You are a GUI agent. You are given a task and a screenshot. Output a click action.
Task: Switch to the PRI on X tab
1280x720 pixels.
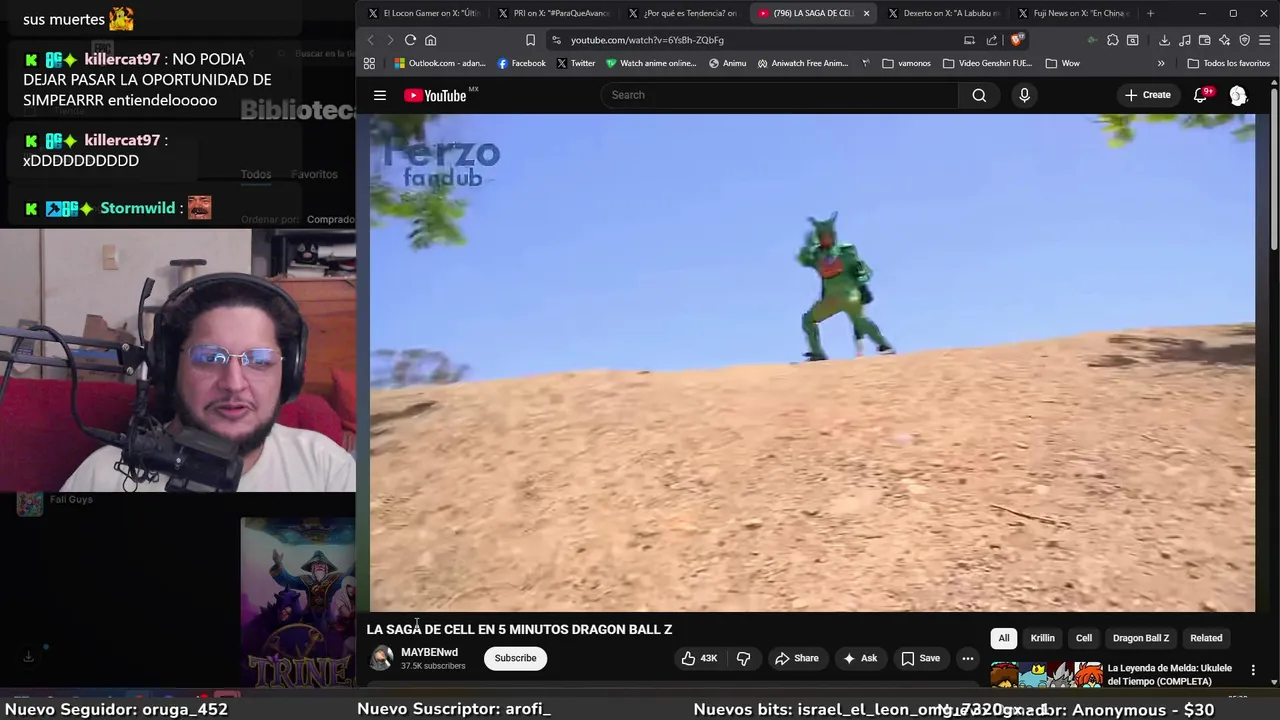(x=555, y=13)
